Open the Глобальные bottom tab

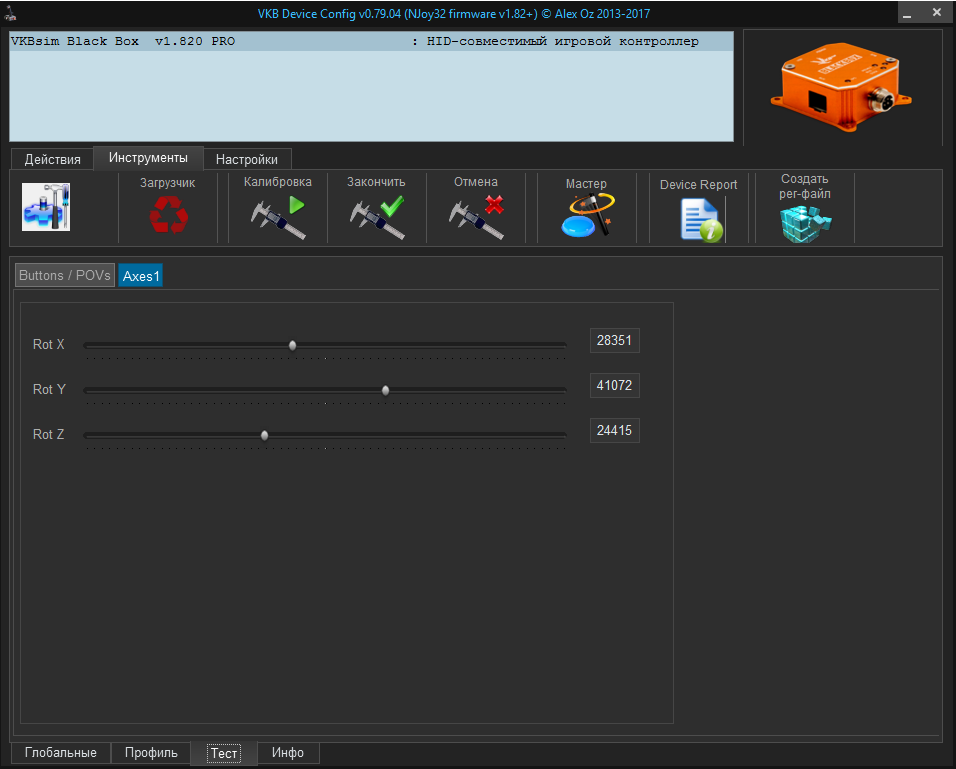pos(60,753)
